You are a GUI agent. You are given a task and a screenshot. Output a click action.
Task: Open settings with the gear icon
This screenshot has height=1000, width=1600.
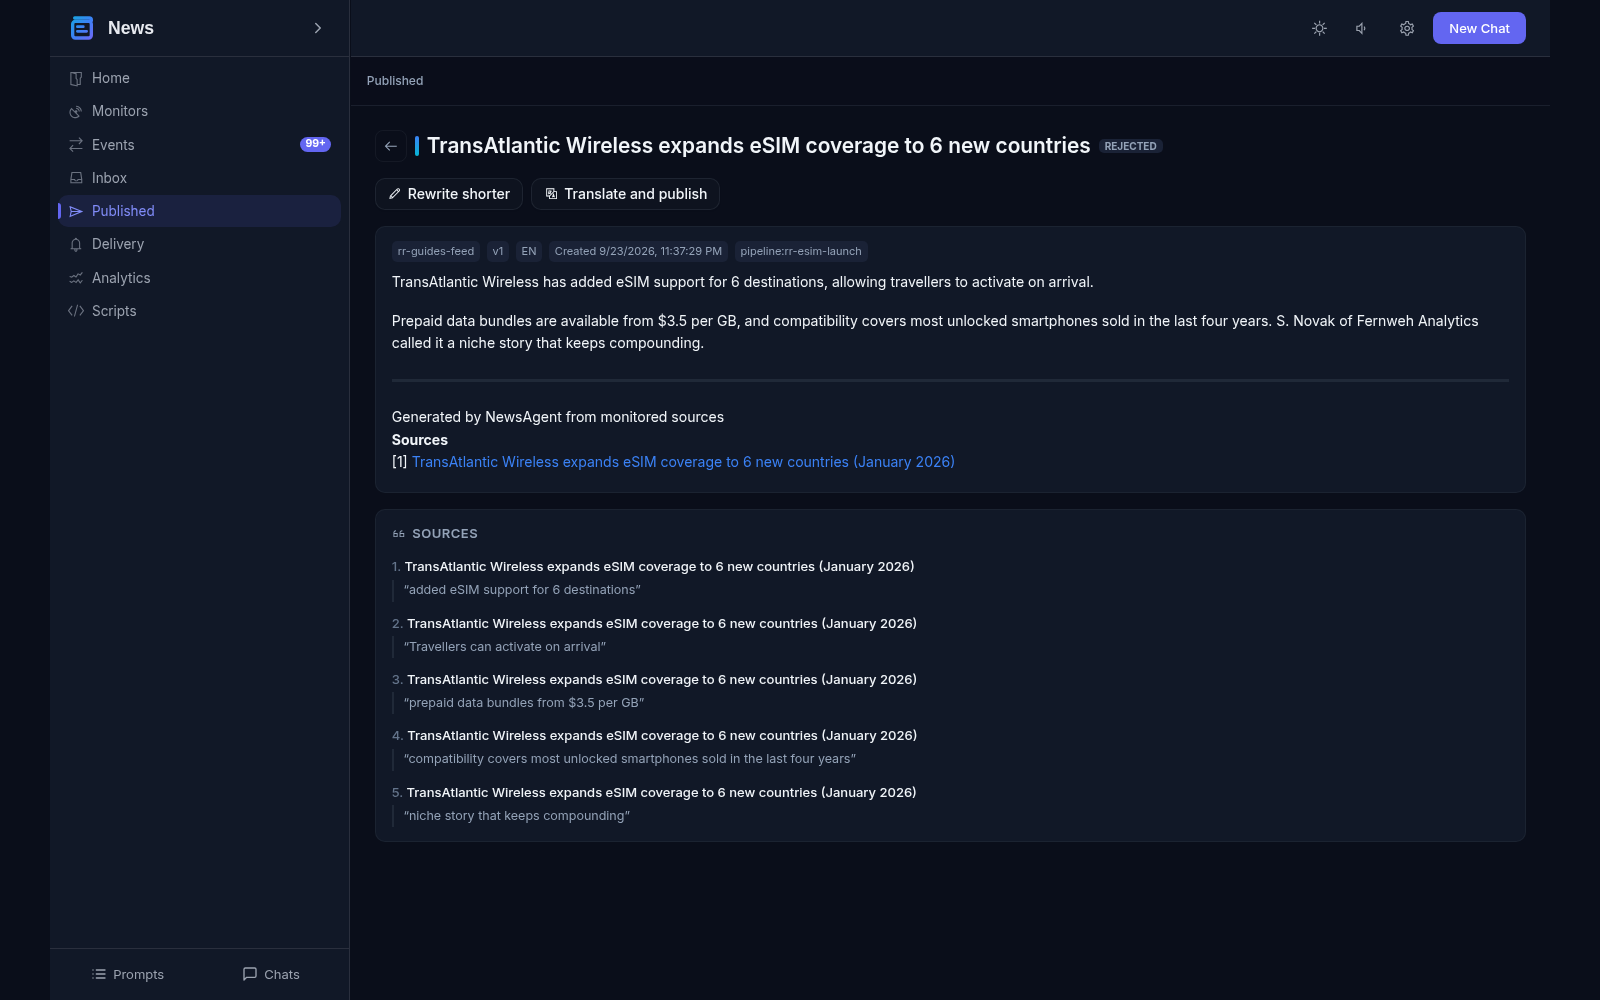pos(1406,28)
